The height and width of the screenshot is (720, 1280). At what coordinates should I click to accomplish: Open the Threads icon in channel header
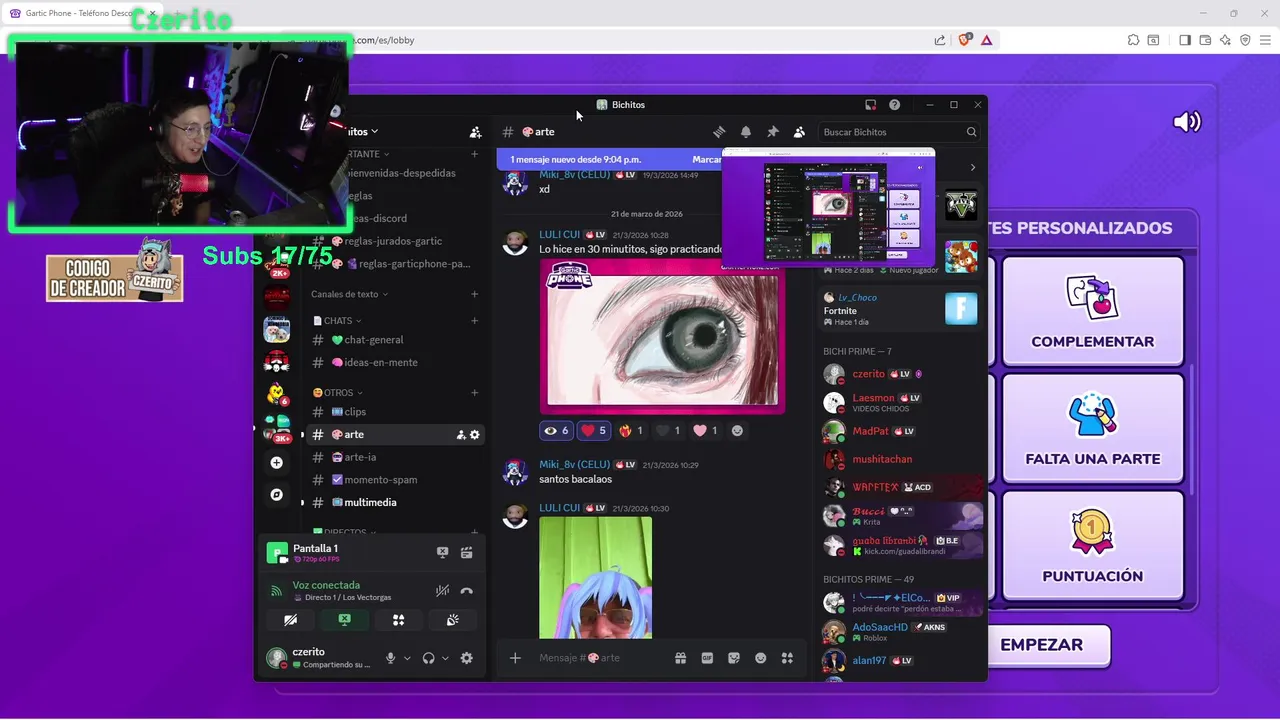point(719,132)
